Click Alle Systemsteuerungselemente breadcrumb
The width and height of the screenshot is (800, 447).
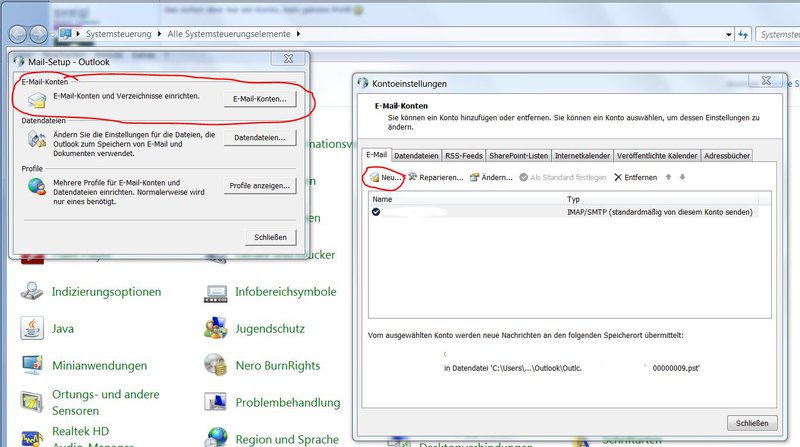229,34
